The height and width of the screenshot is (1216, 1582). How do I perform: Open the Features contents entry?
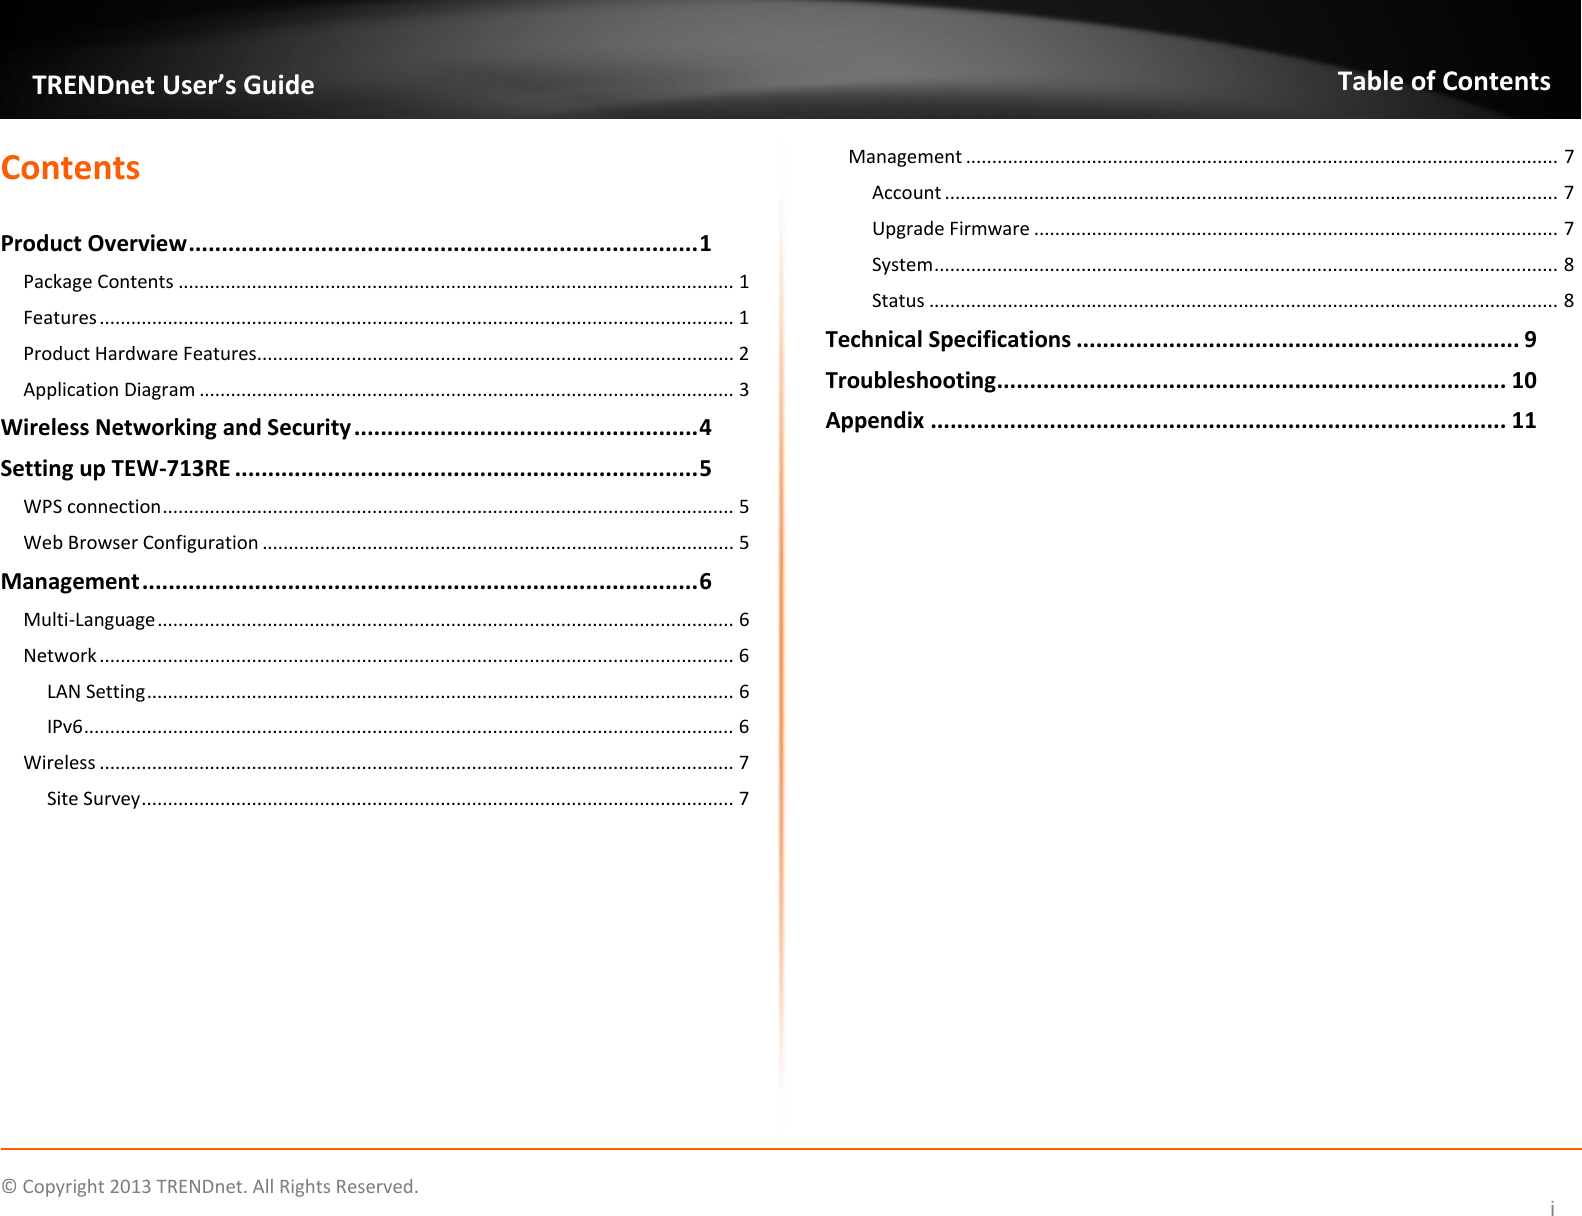386,317
